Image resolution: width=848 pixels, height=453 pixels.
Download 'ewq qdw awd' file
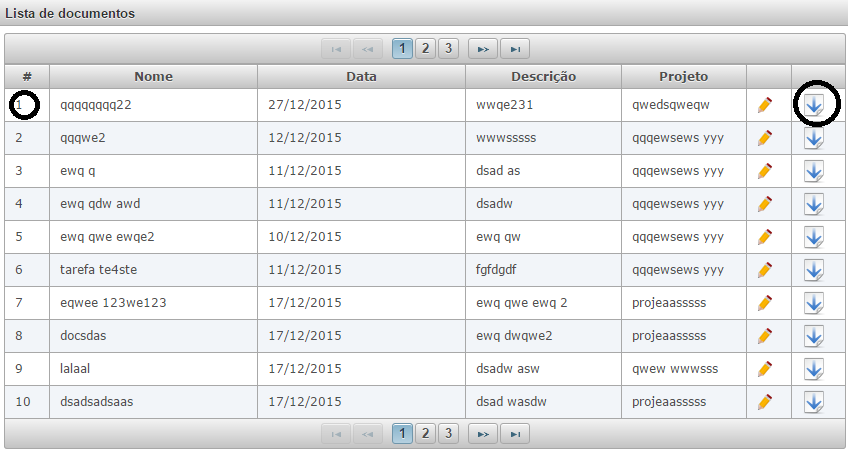click(x=814, y=204)
